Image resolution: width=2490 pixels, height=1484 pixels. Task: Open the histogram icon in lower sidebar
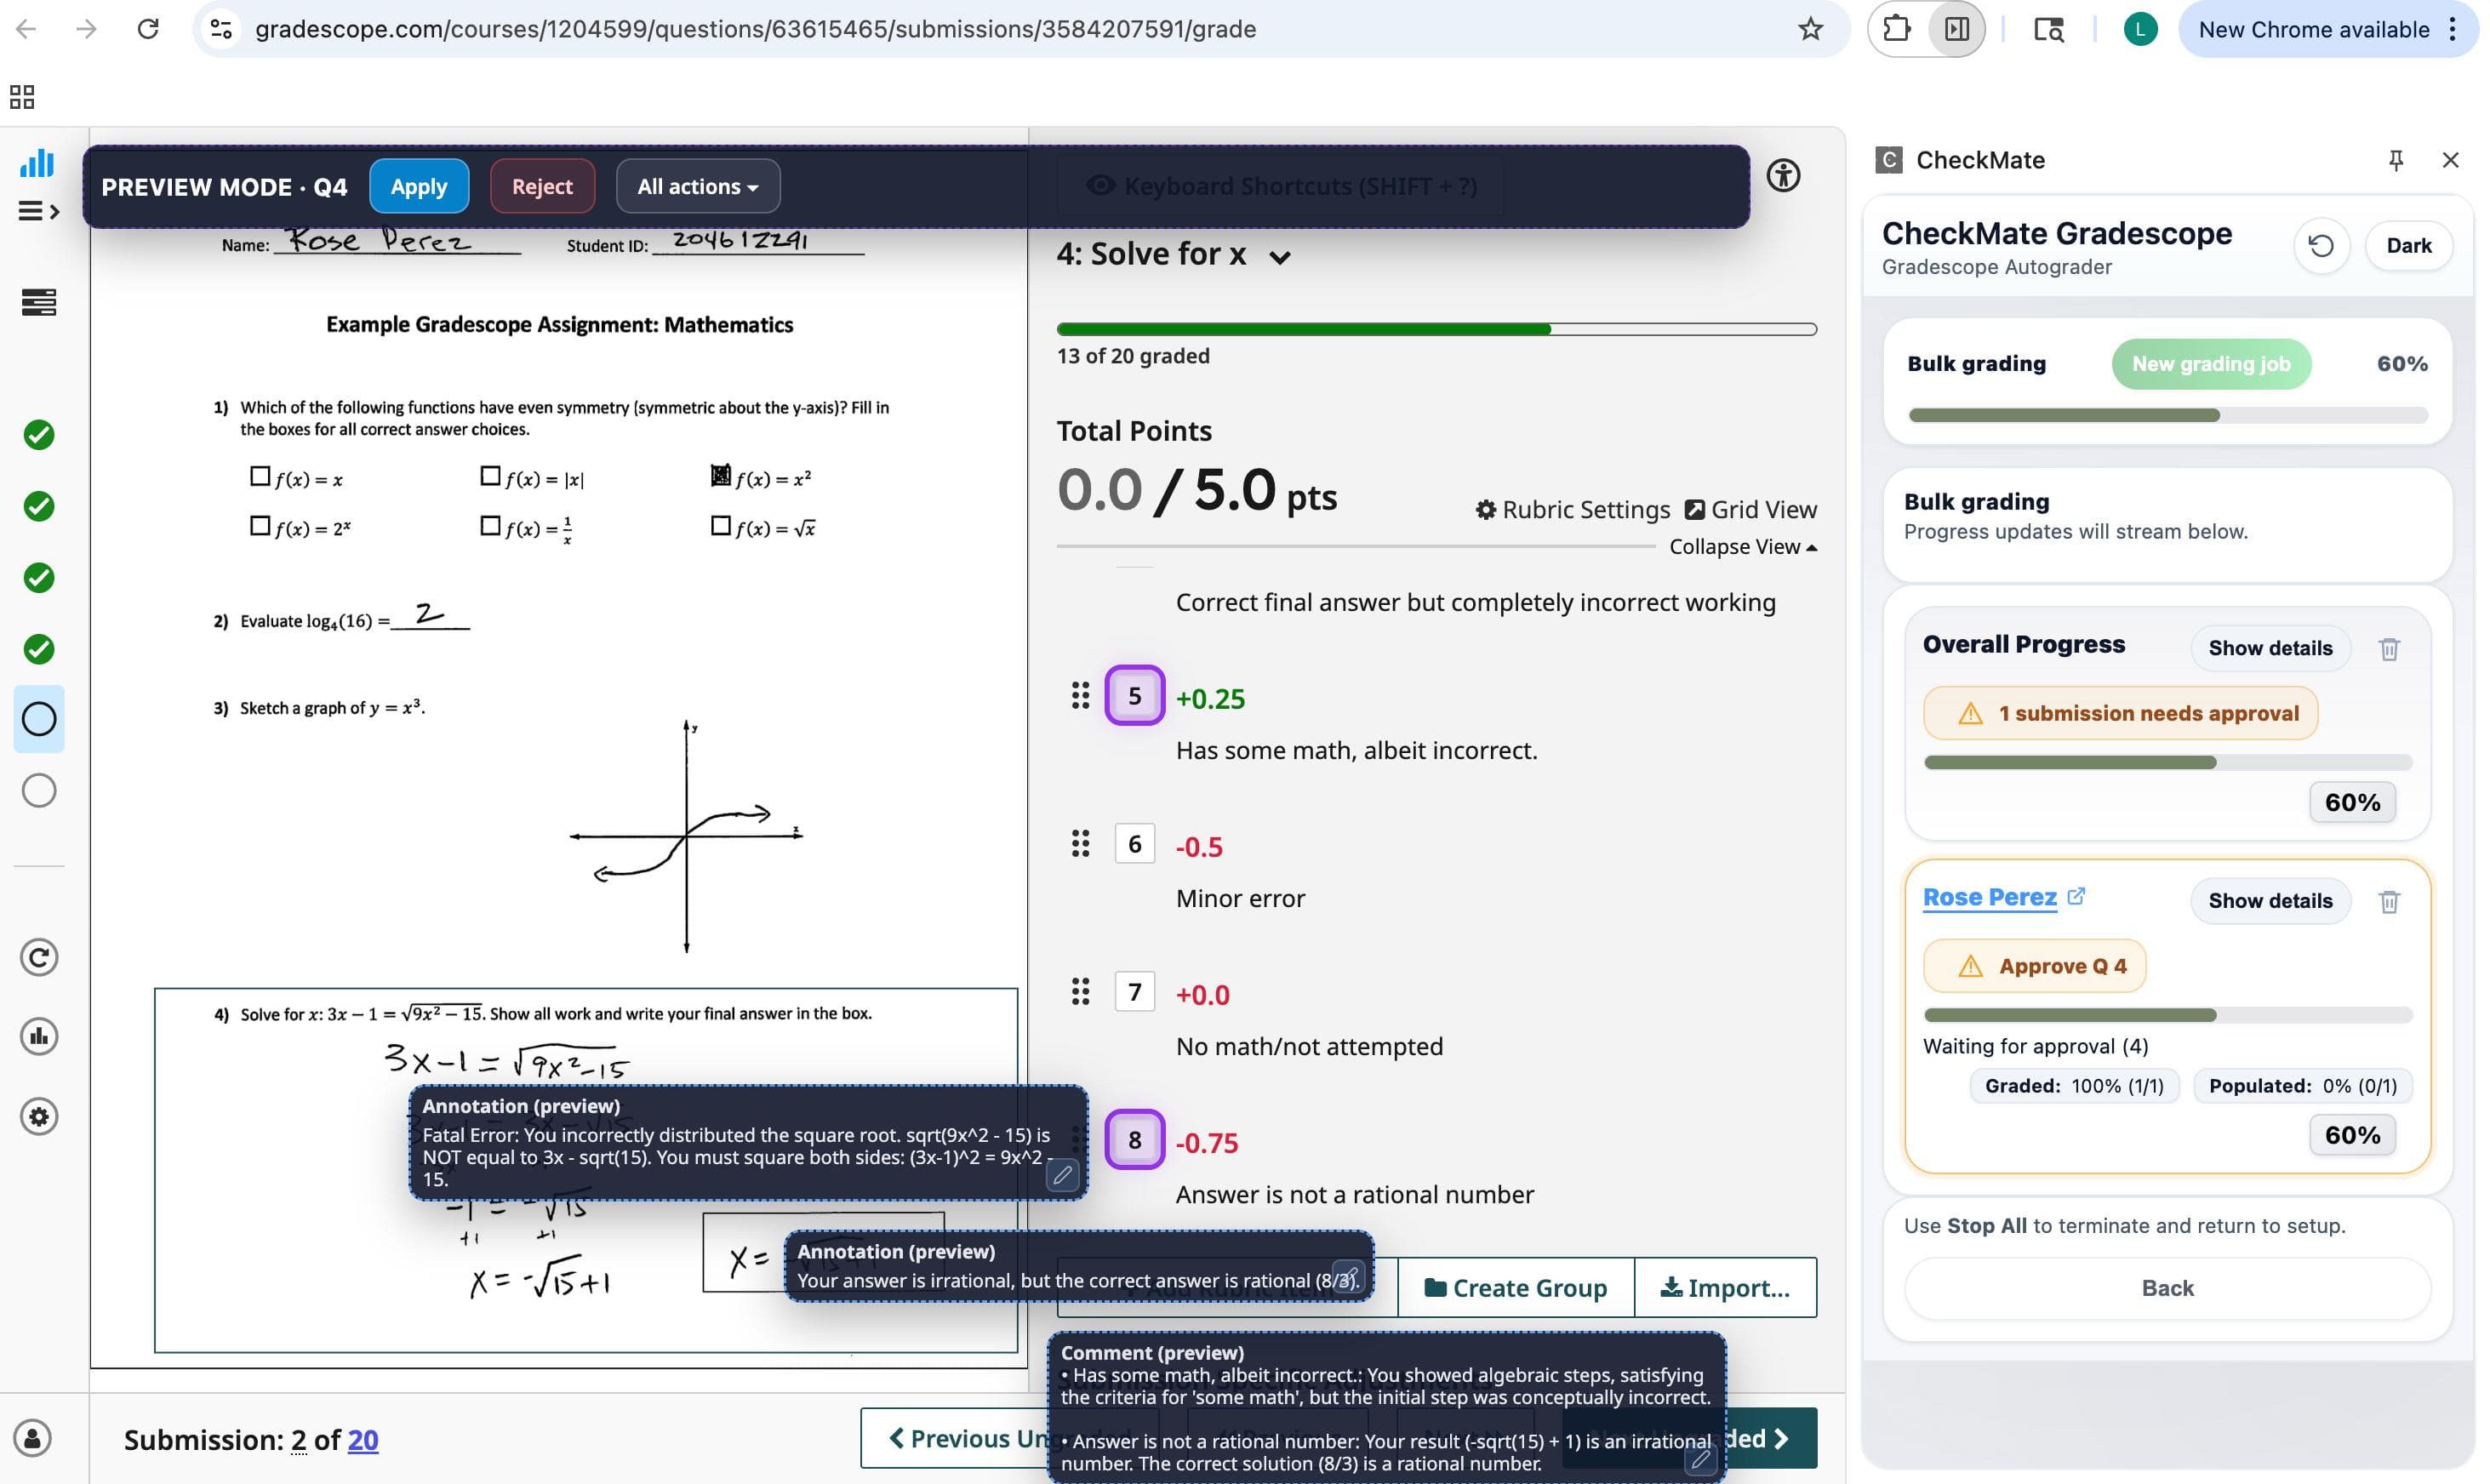point(38,1036)
